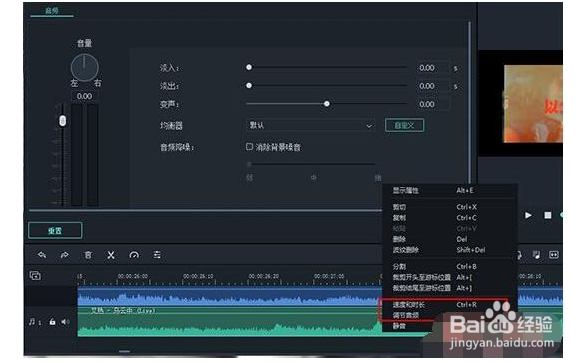Click the volume value field under the knob
587x363 pixels.
pos(84,96)
